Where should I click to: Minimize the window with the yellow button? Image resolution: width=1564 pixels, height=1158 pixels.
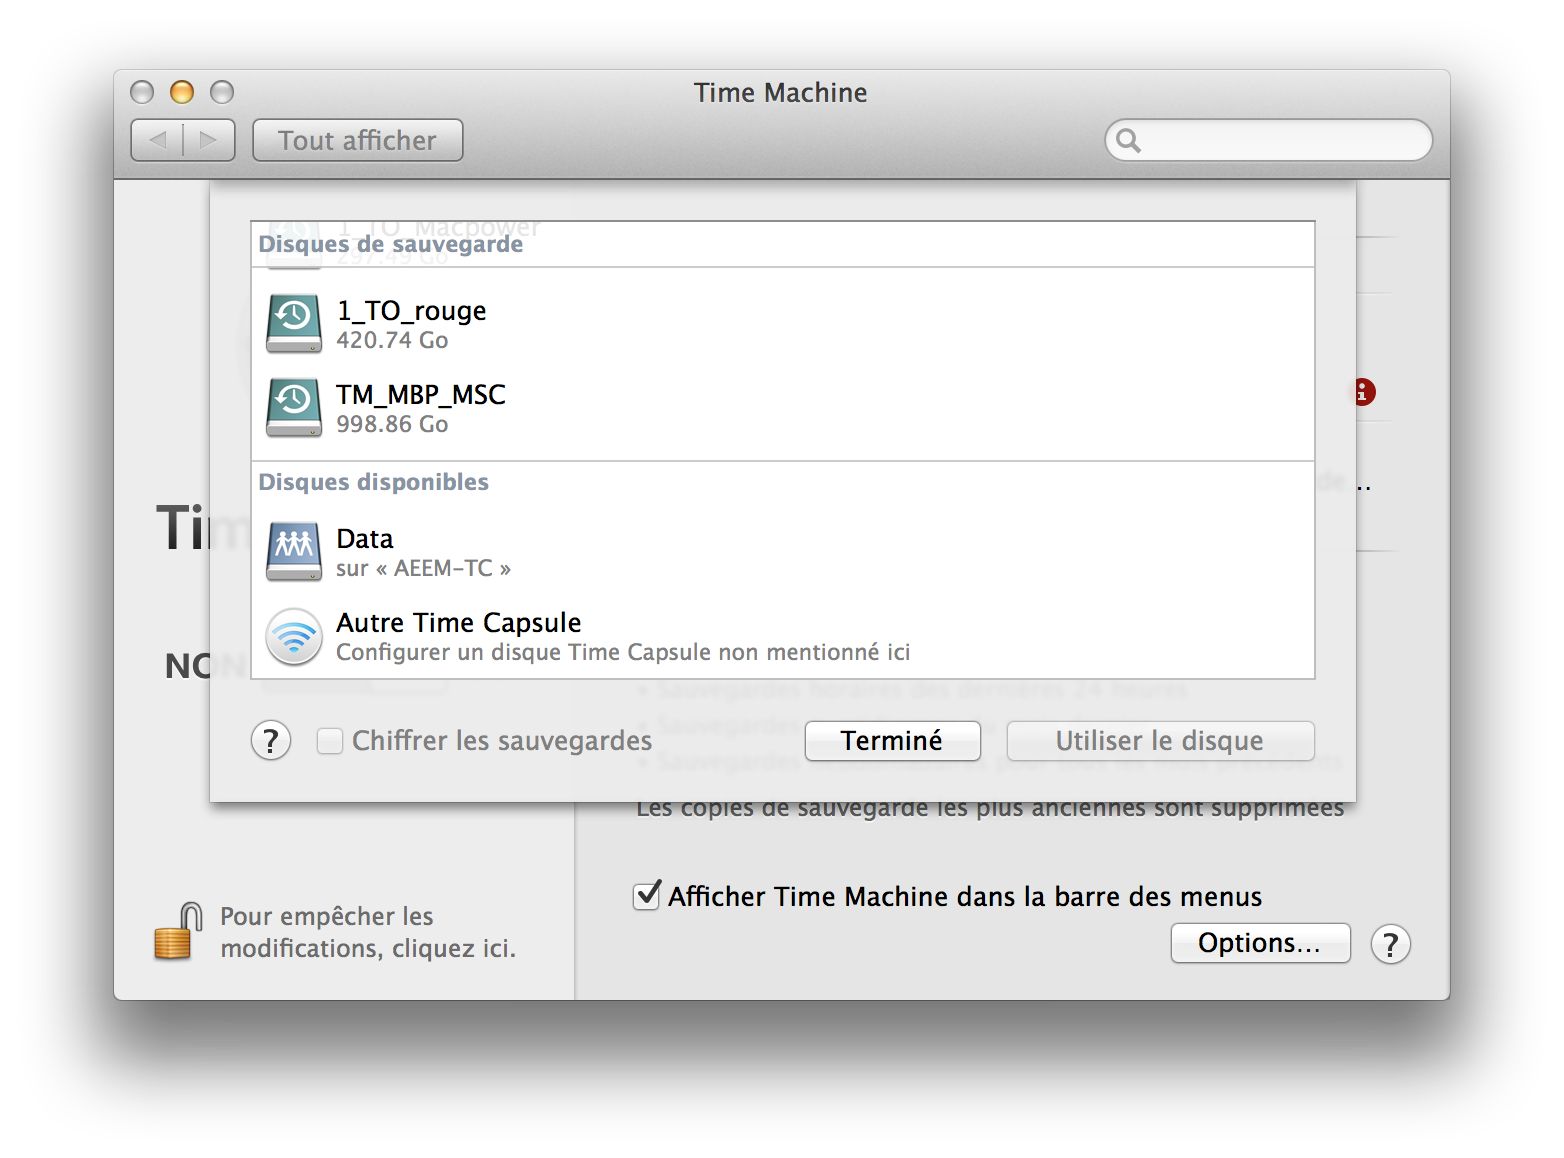(182, 92)
